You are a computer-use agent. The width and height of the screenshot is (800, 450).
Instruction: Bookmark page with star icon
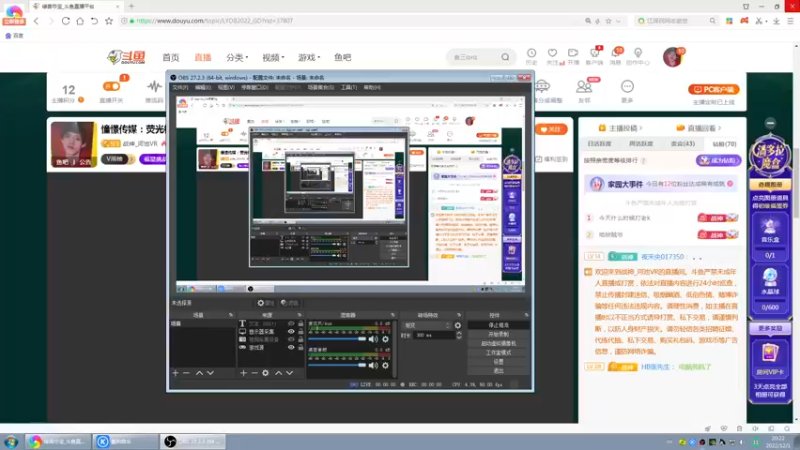[x=109, y=21]
